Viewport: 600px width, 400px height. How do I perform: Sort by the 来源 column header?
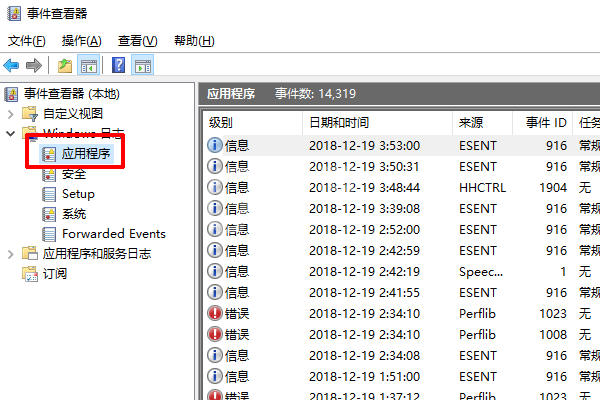pyautogui.click(x=482, y=123)
